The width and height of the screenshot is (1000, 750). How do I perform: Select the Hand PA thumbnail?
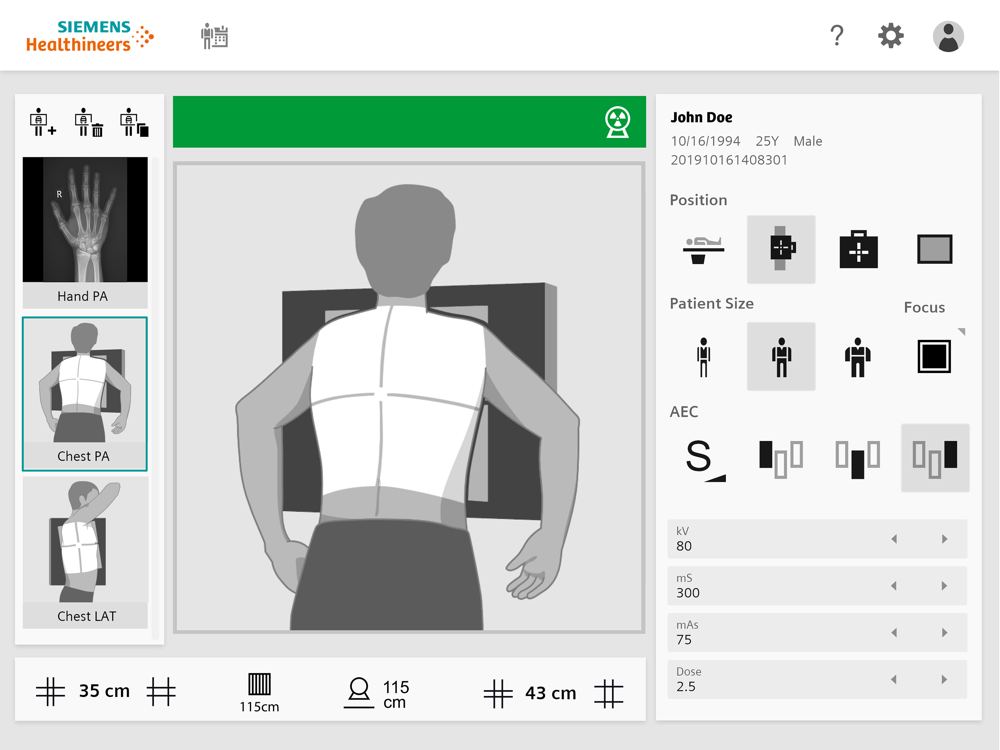coord(85,233)
